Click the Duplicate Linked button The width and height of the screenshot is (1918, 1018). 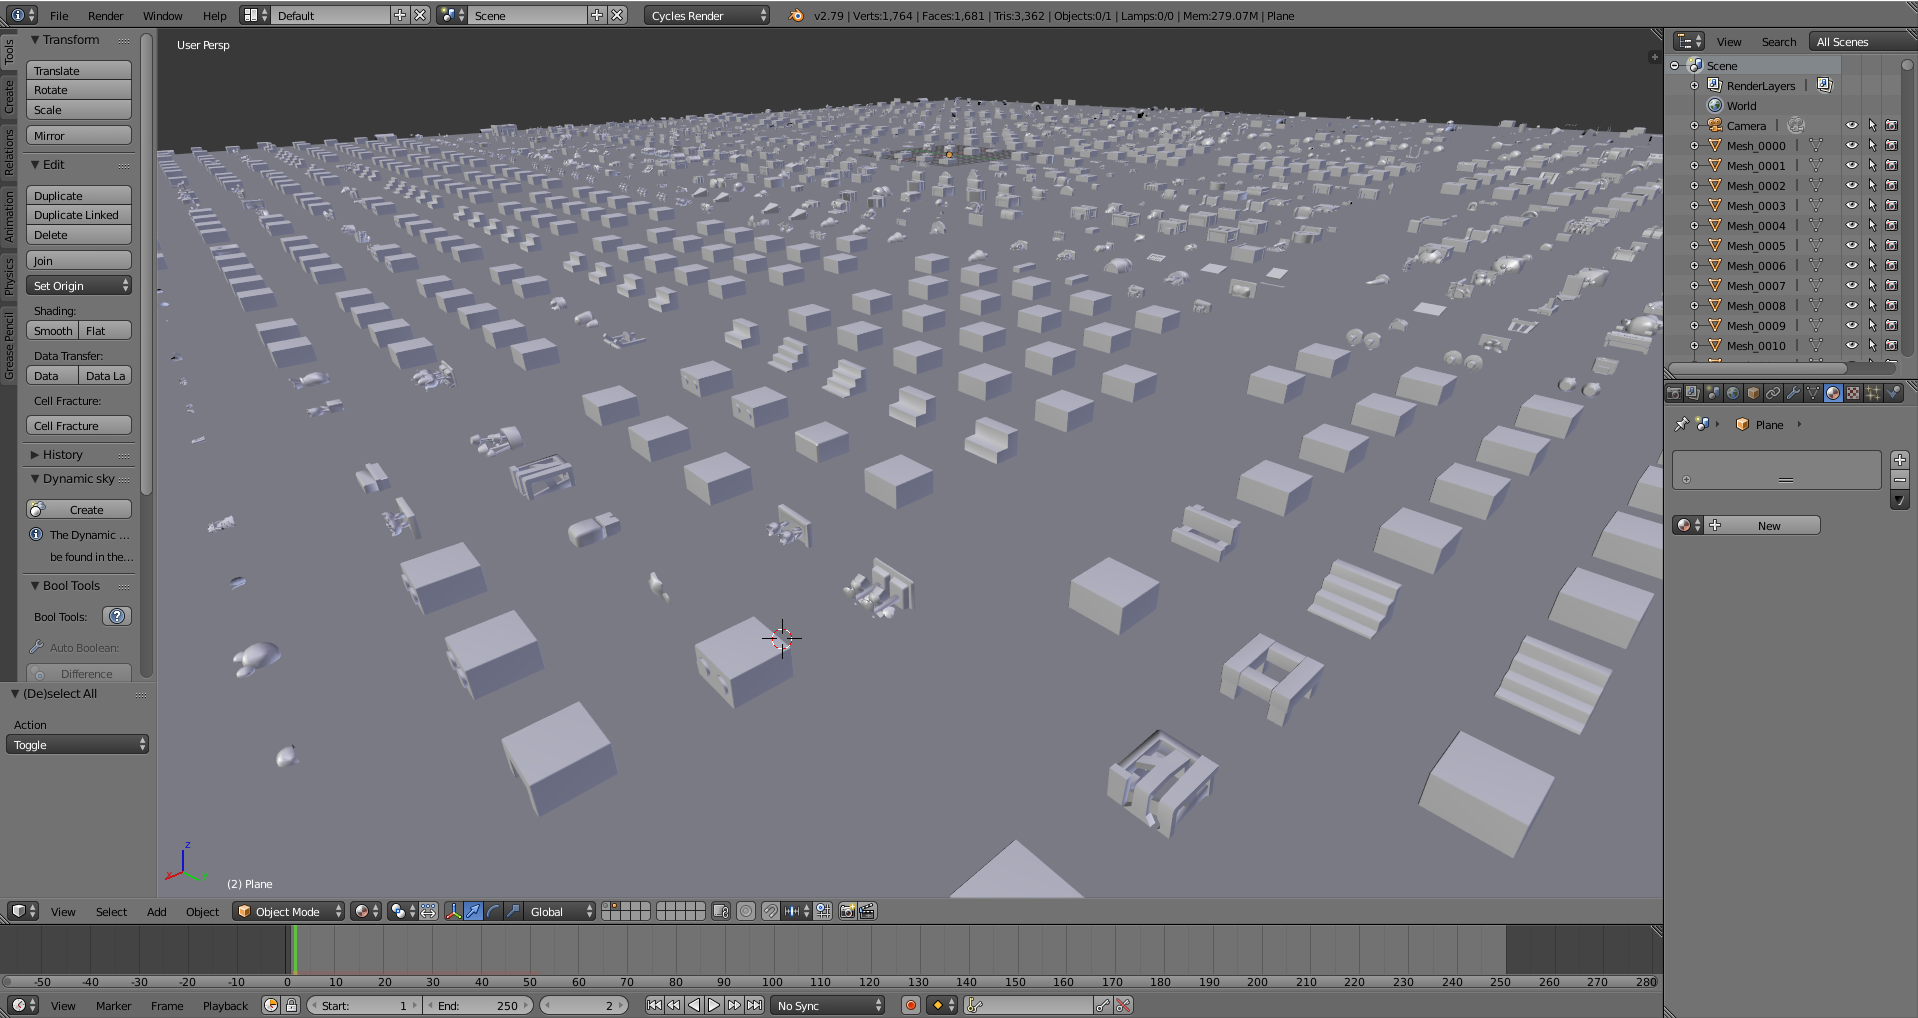pyautogui.click(x=79, y=214)
